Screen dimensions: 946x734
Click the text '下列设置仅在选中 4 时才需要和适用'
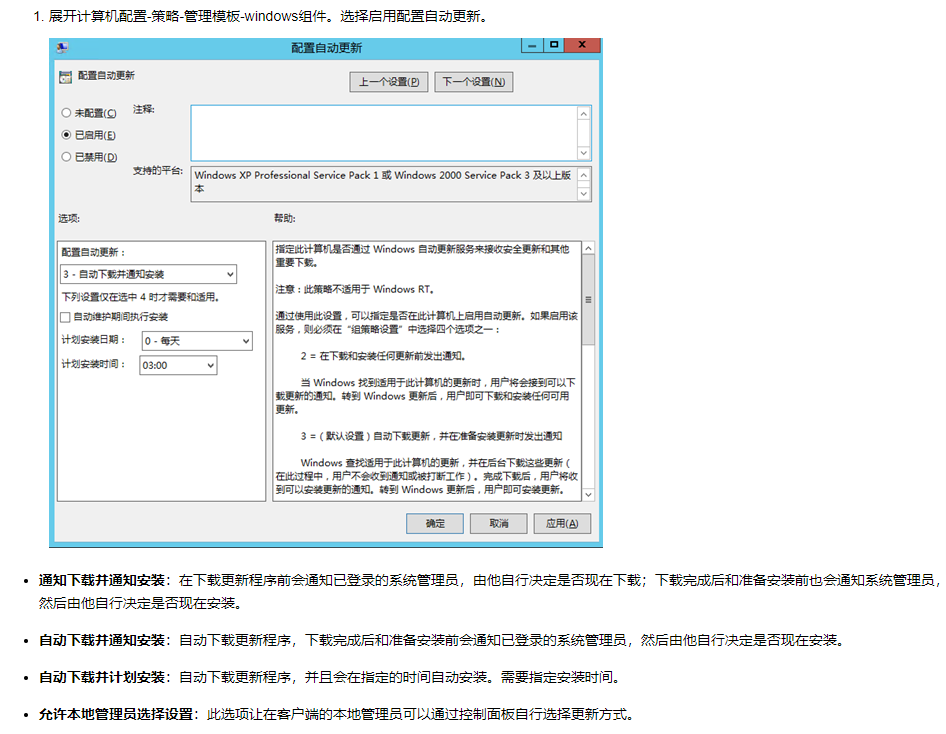pos(141,297)
